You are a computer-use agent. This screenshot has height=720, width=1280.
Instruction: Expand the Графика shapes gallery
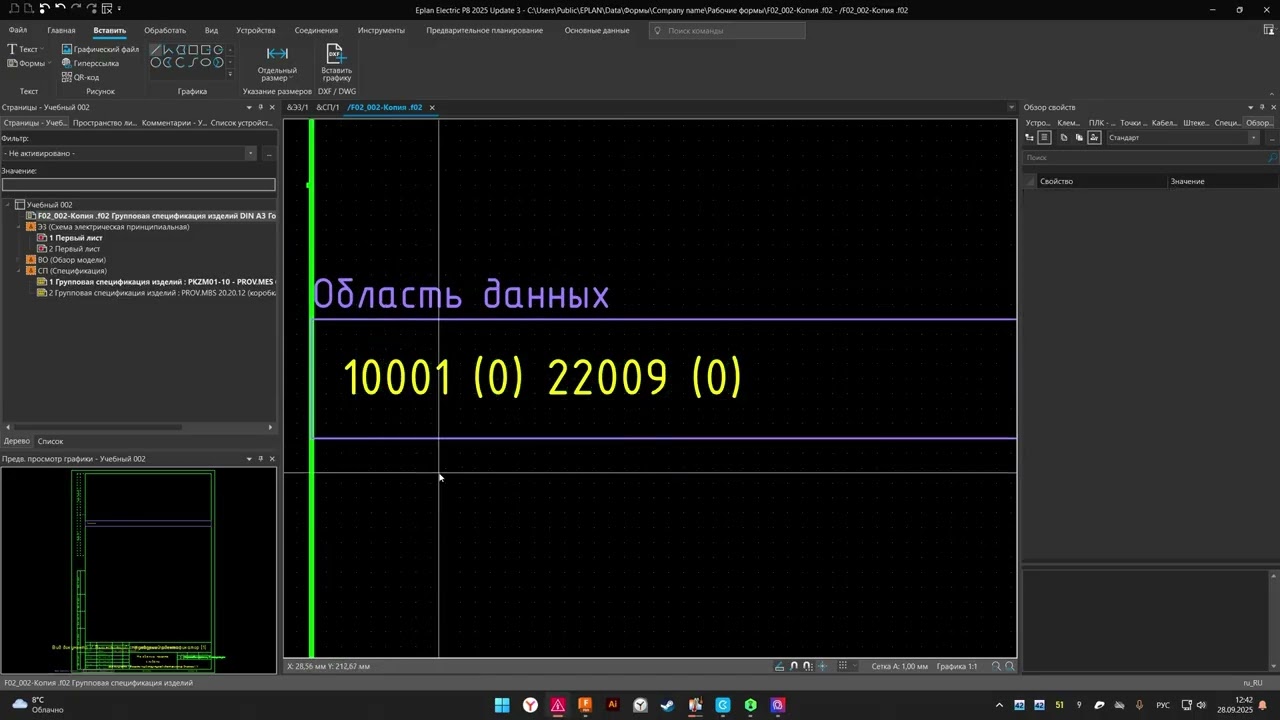(x=230, y=74)
